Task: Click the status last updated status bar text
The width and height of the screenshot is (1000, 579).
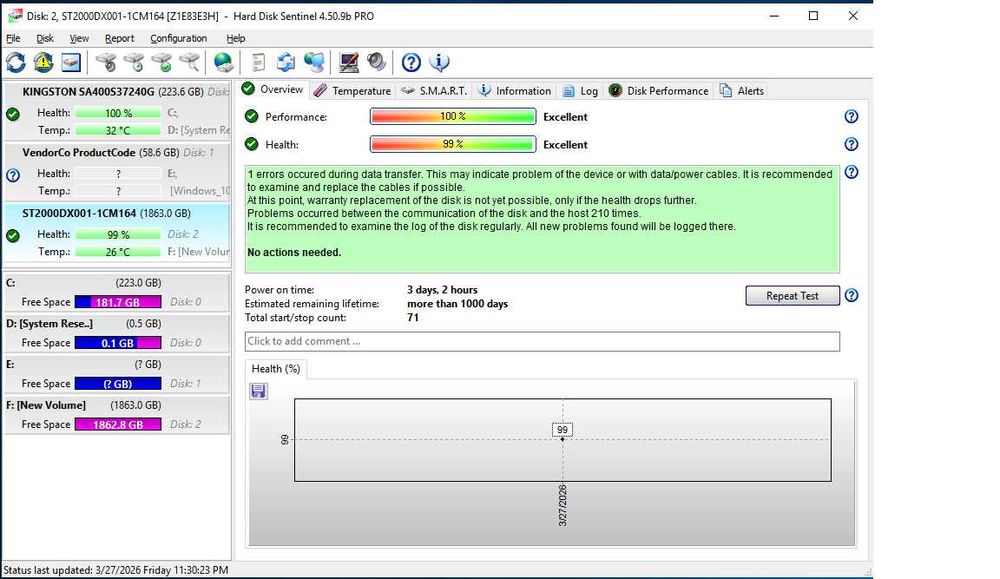Action: tap(115, 570)
